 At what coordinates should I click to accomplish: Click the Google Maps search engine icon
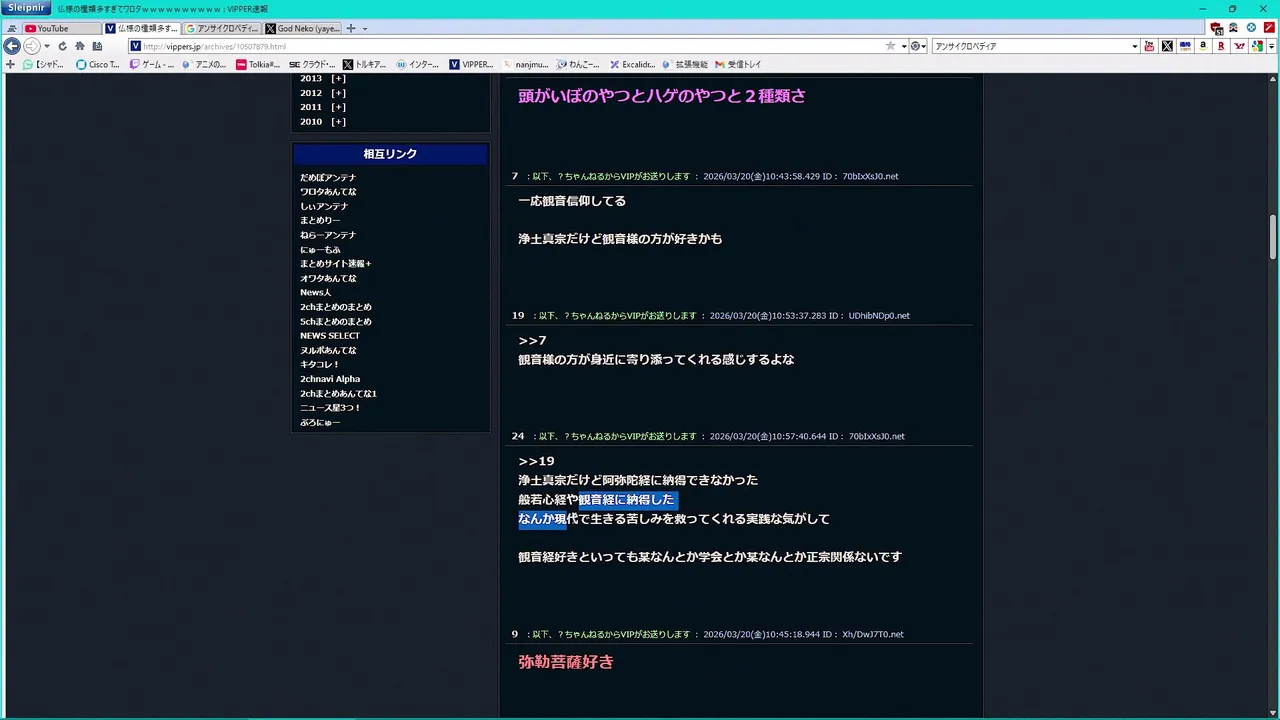point(1257,46)
